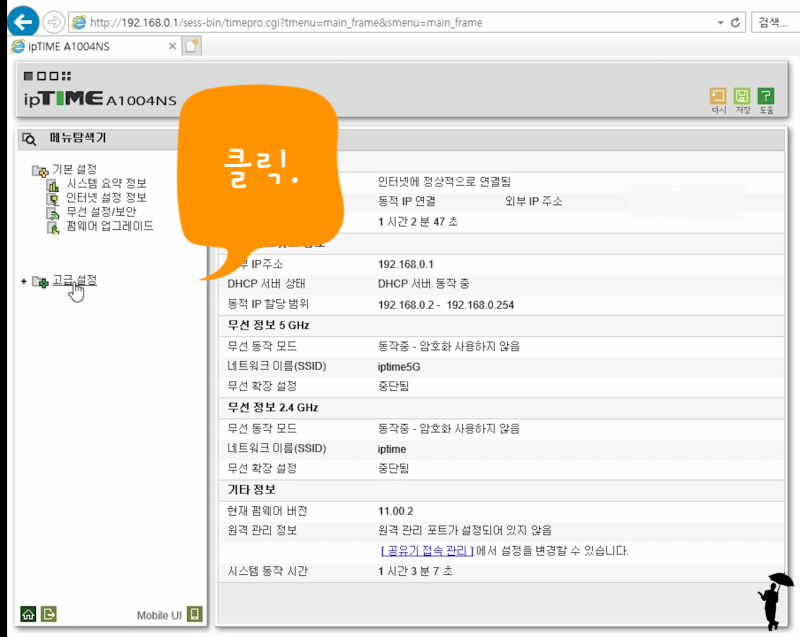800x637 pixels.
Task: Click the DHCP 서버 동작 중 status text
Action: (423, 284)
